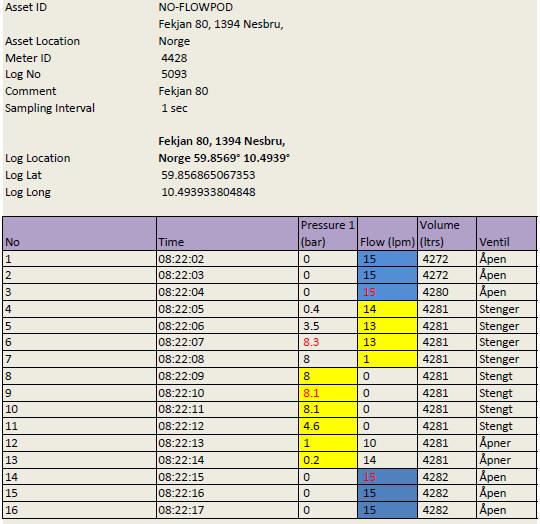Viewport: 540px width, 524px height.
Task: Select the time cell 08:22:06
Action: (x=227, y=326)
